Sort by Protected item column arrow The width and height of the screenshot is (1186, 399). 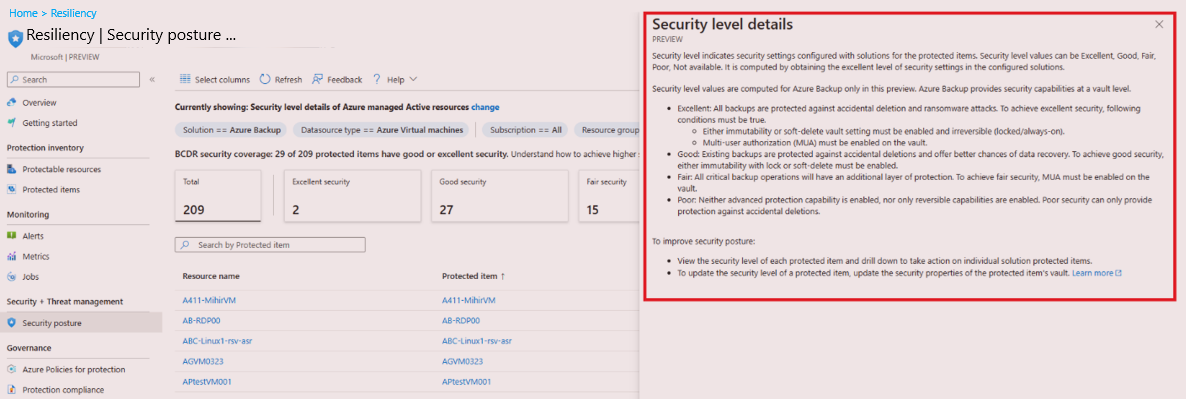coord(503,277)
